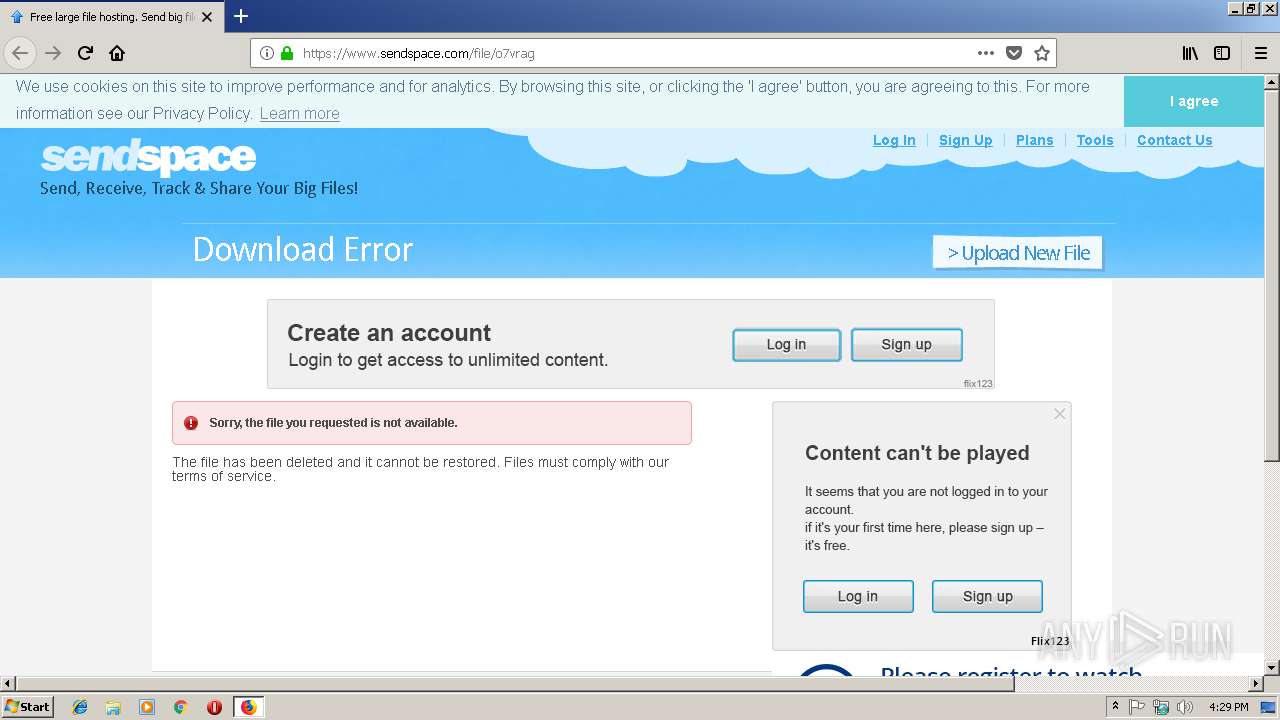Click the 4:29 PM system clock
The height and width of the screenshot is (720, 1280).
[x=1228, y=707]
